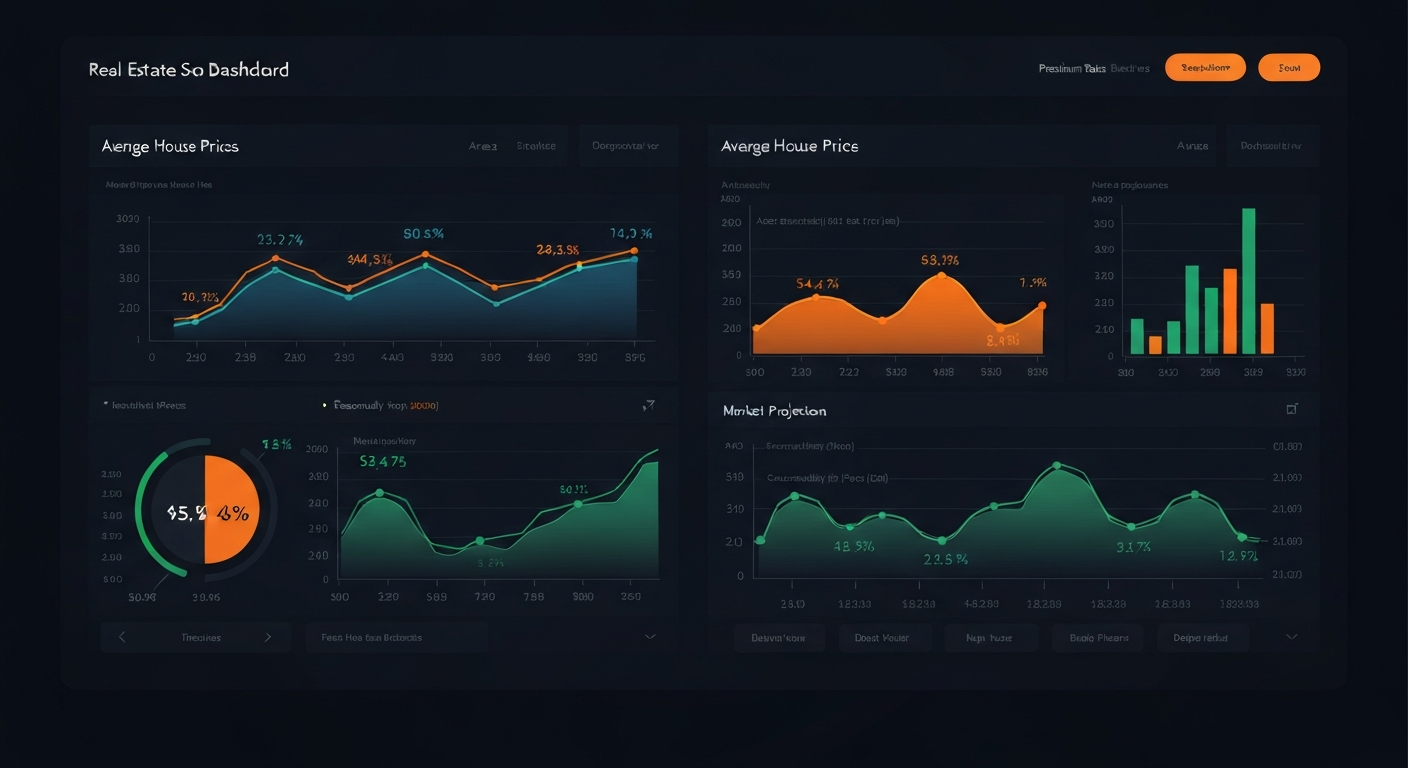The width and height of the screenshot is (1408, 768).
Task: Click the "S4,4 7%" label on orange chart
Action: (818, 284)
